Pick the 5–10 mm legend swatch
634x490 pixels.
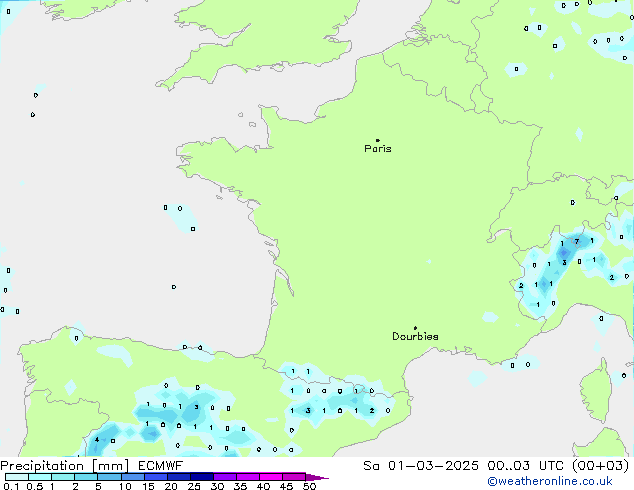pyautogui.click(x=109, y=477)
